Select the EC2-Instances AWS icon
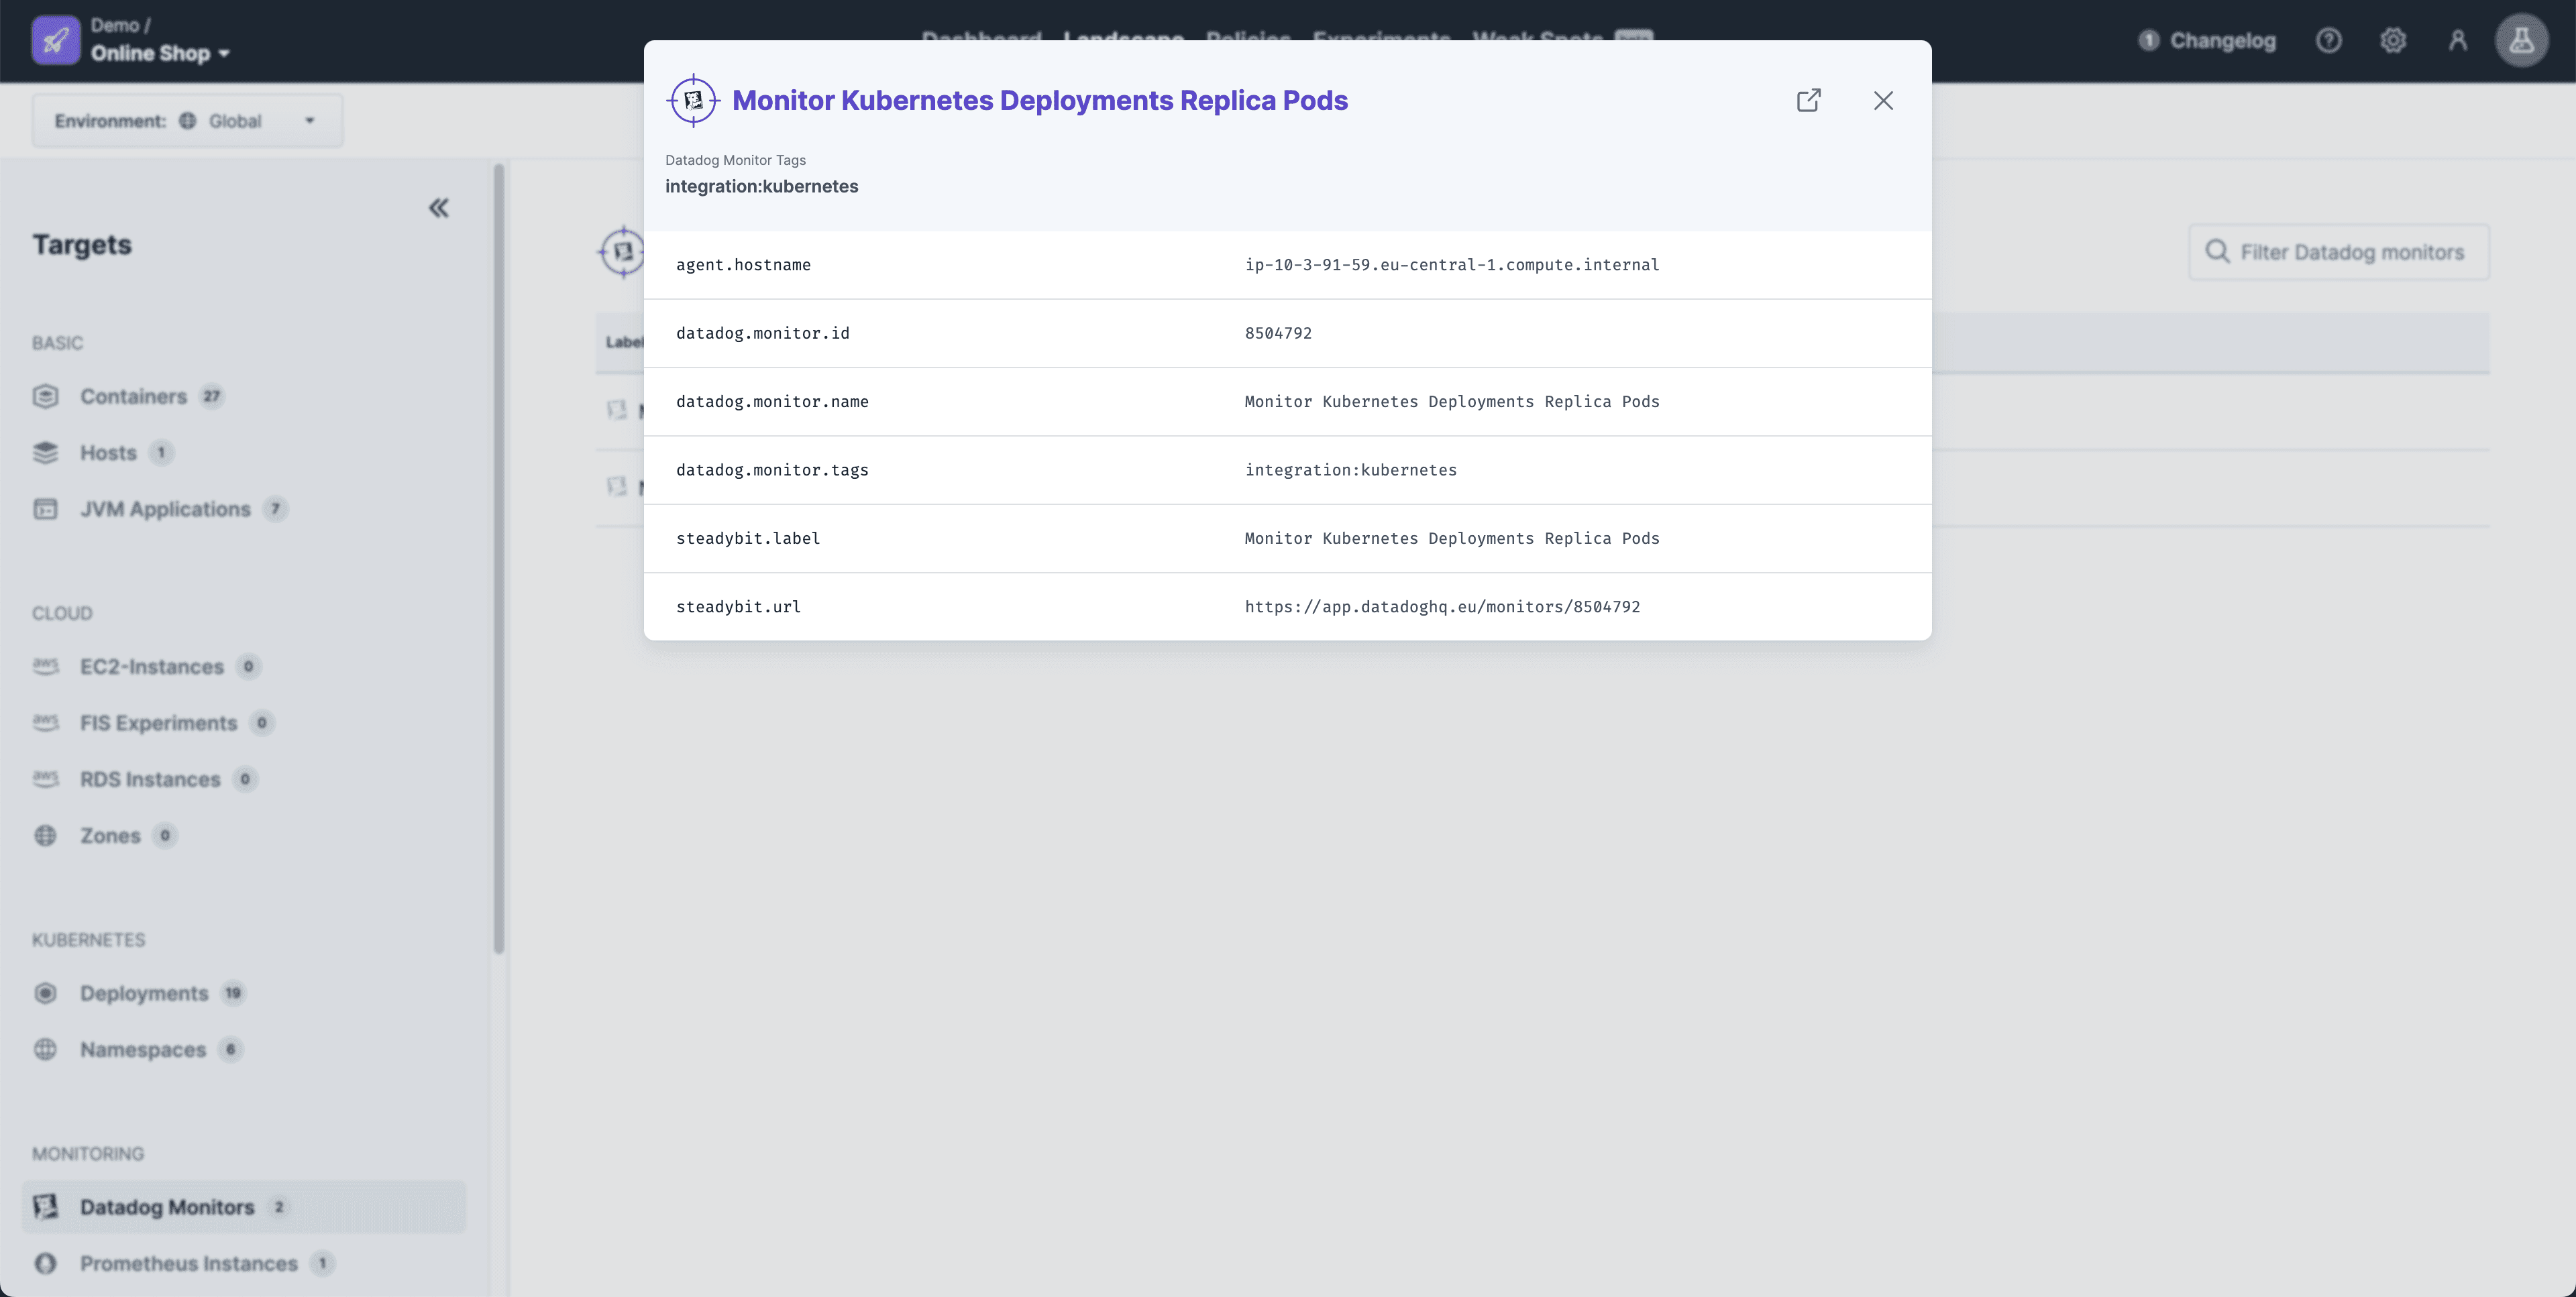2576x1297 pixels. pos(46,667)
